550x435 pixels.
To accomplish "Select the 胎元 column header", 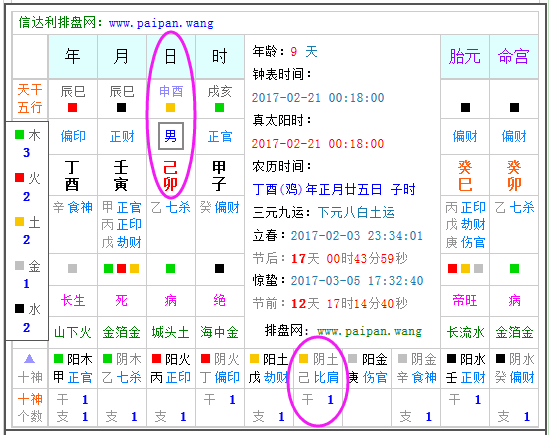I will click(465, 56).
